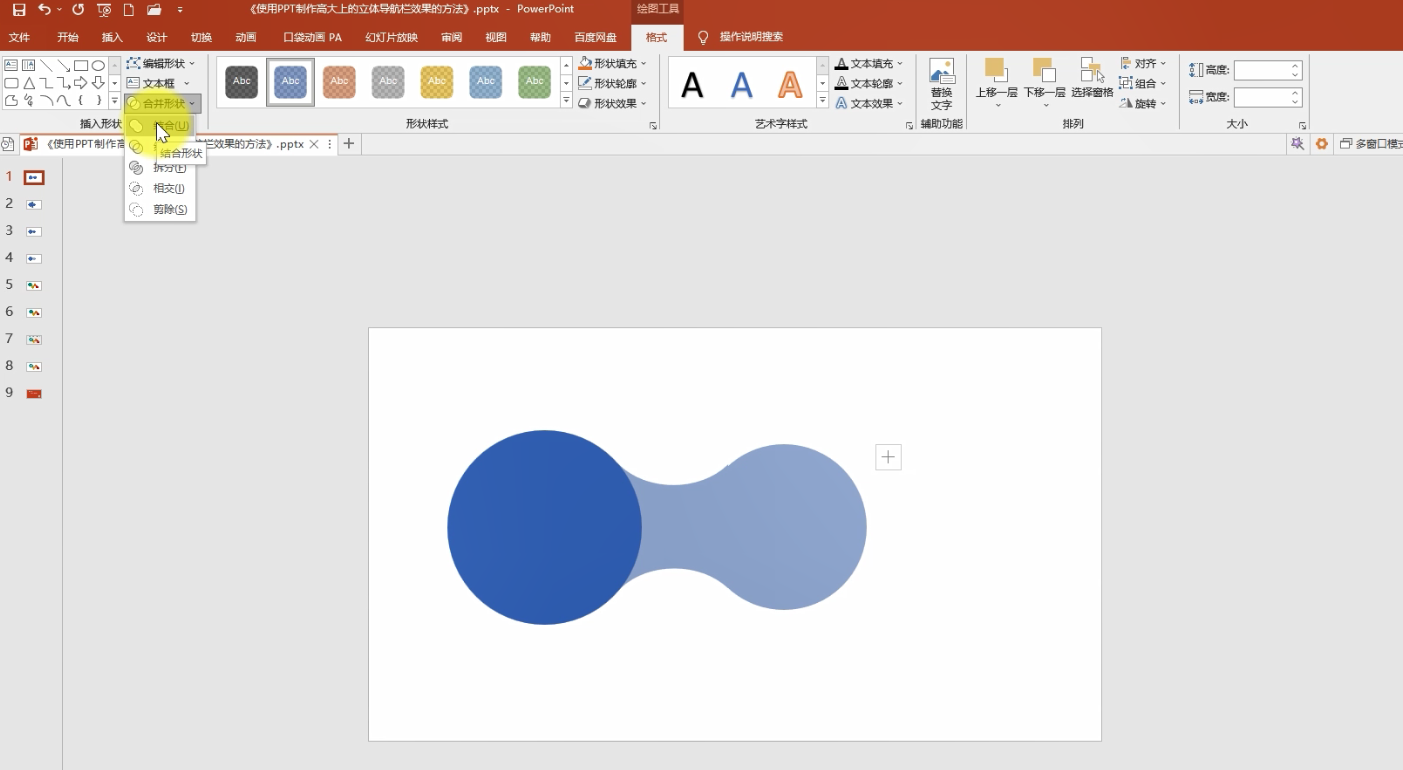Choose Intersect (相交) from merge shapes menu
Image resolution: width=1403 pixels, height=770 pixels.
[x=167, y=189]
